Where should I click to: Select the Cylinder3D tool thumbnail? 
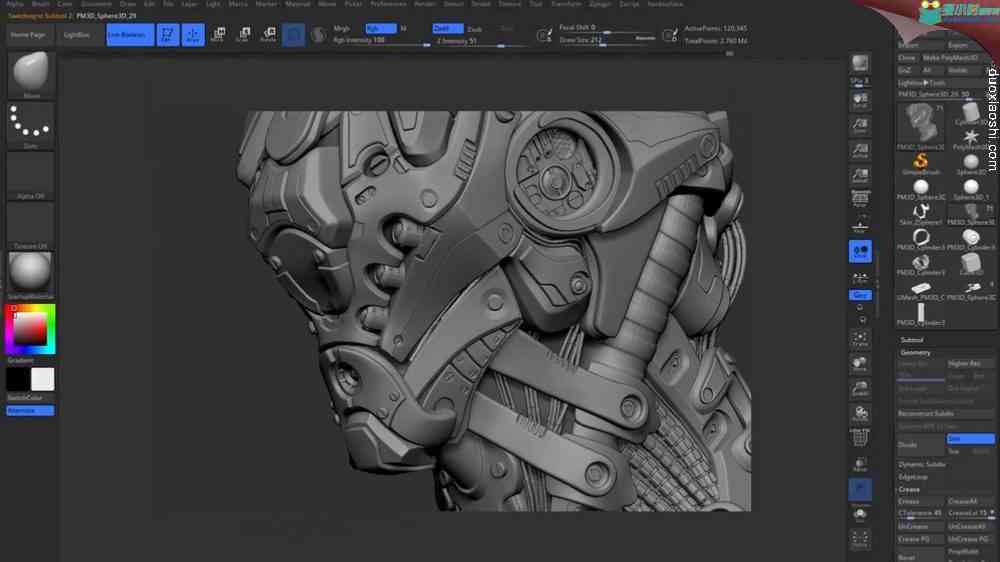[971, 114]
